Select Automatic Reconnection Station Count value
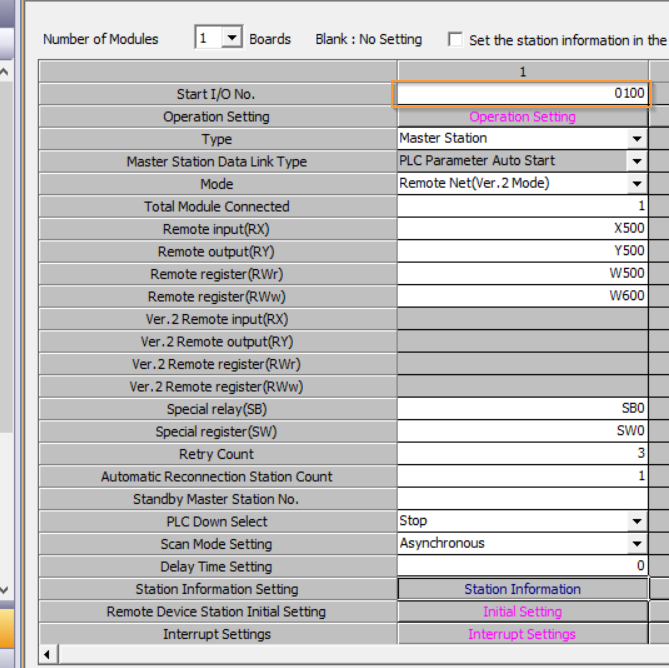 (522, 476)
